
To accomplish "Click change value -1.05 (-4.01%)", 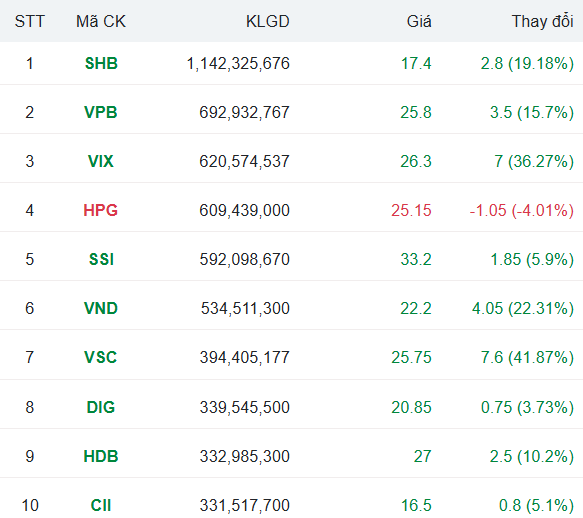I will [522, 211].
